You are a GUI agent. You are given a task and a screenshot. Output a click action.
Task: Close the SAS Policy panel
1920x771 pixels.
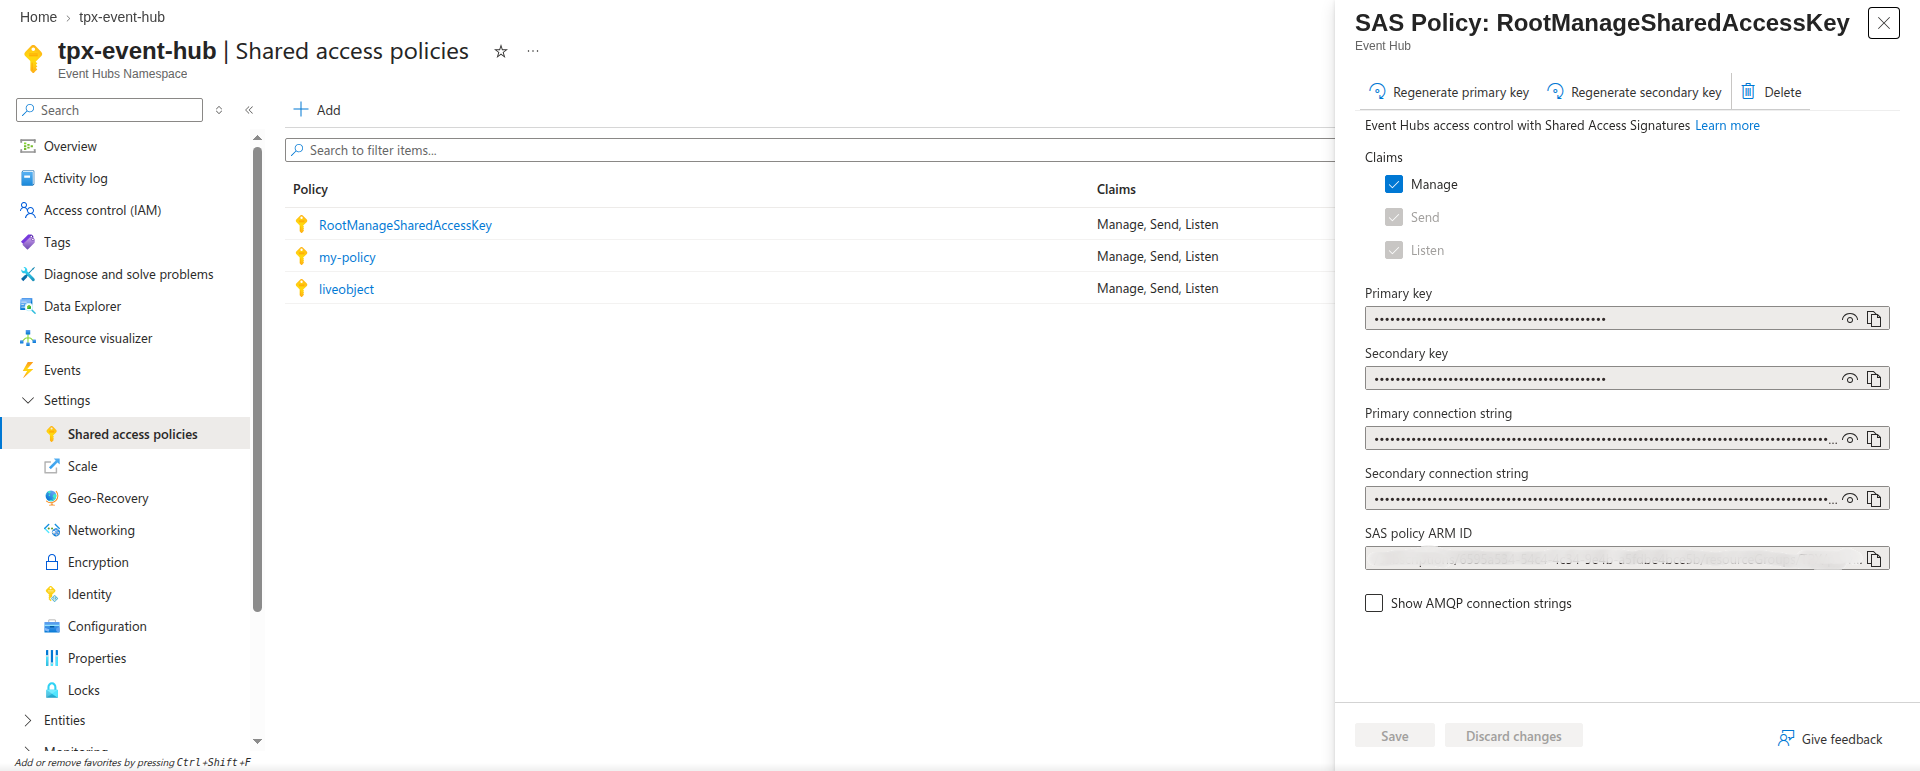click(x=1884, y=23)
